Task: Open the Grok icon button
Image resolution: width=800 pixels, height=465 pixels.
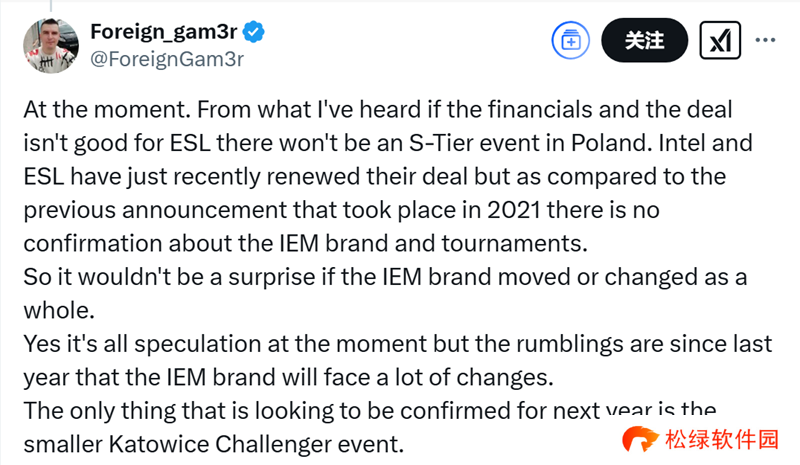Action: click(x=718, y=40)
